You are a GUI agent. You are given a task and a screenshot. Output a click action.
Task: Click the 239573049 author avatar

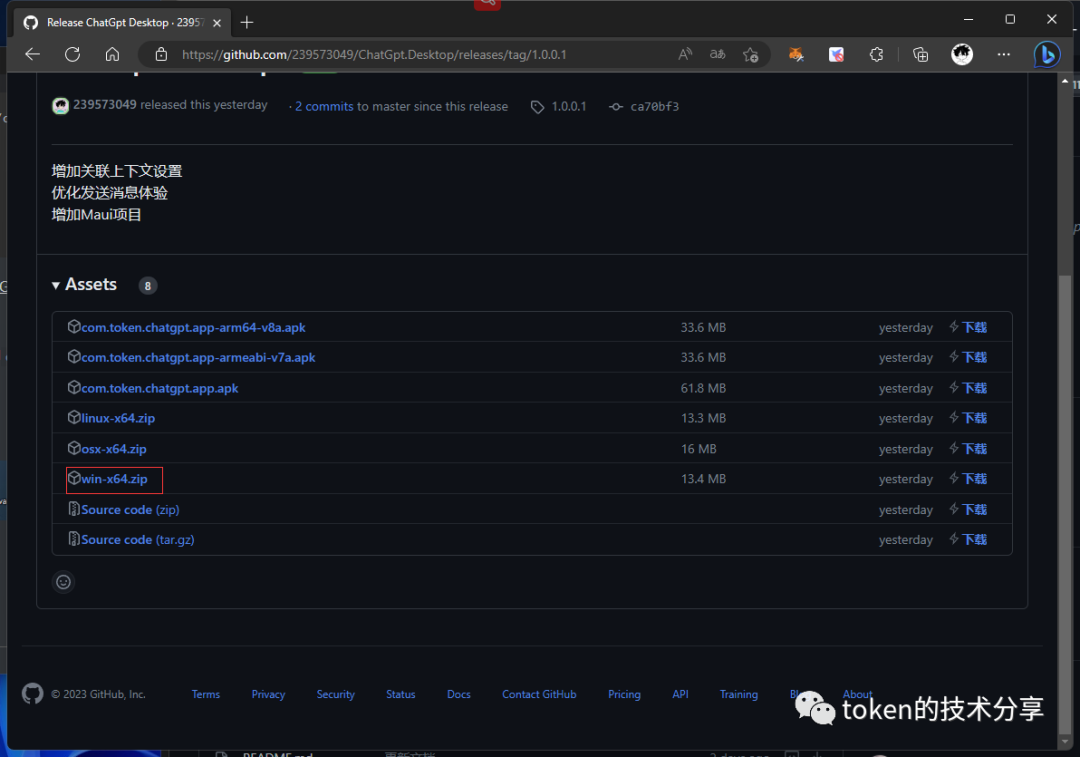tap(61, 105)
